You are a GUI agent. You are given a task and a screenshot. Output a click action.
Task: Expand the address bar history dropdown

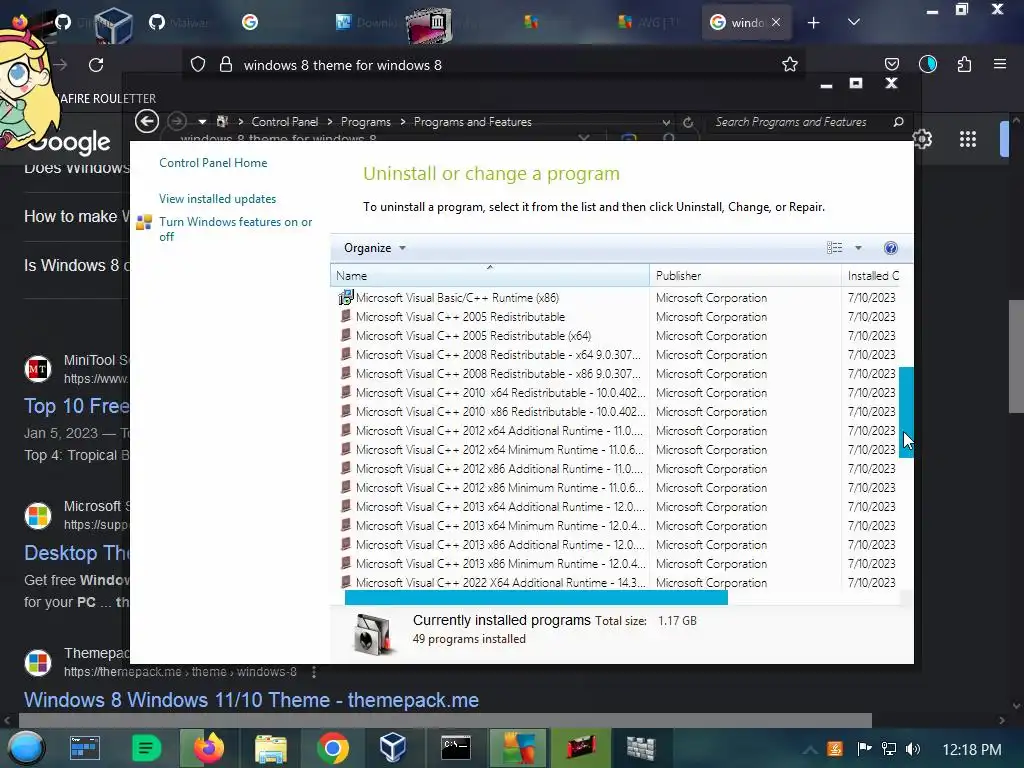(665, 122)
